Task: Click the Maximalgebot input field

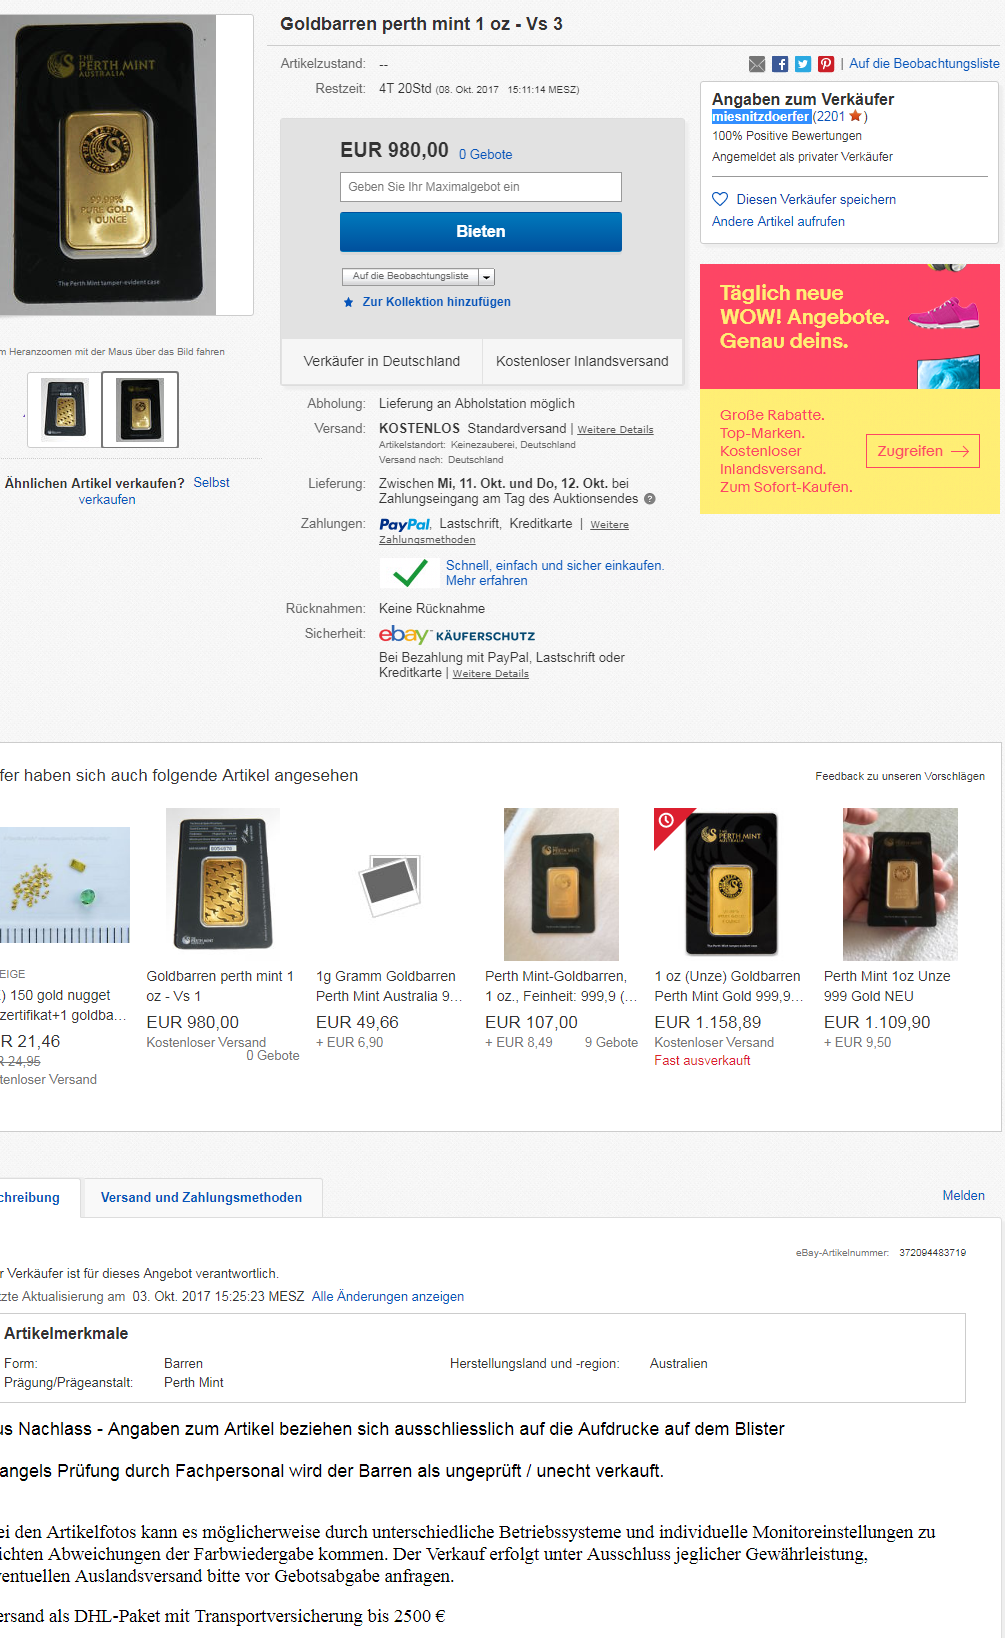Action: (481, 187)
